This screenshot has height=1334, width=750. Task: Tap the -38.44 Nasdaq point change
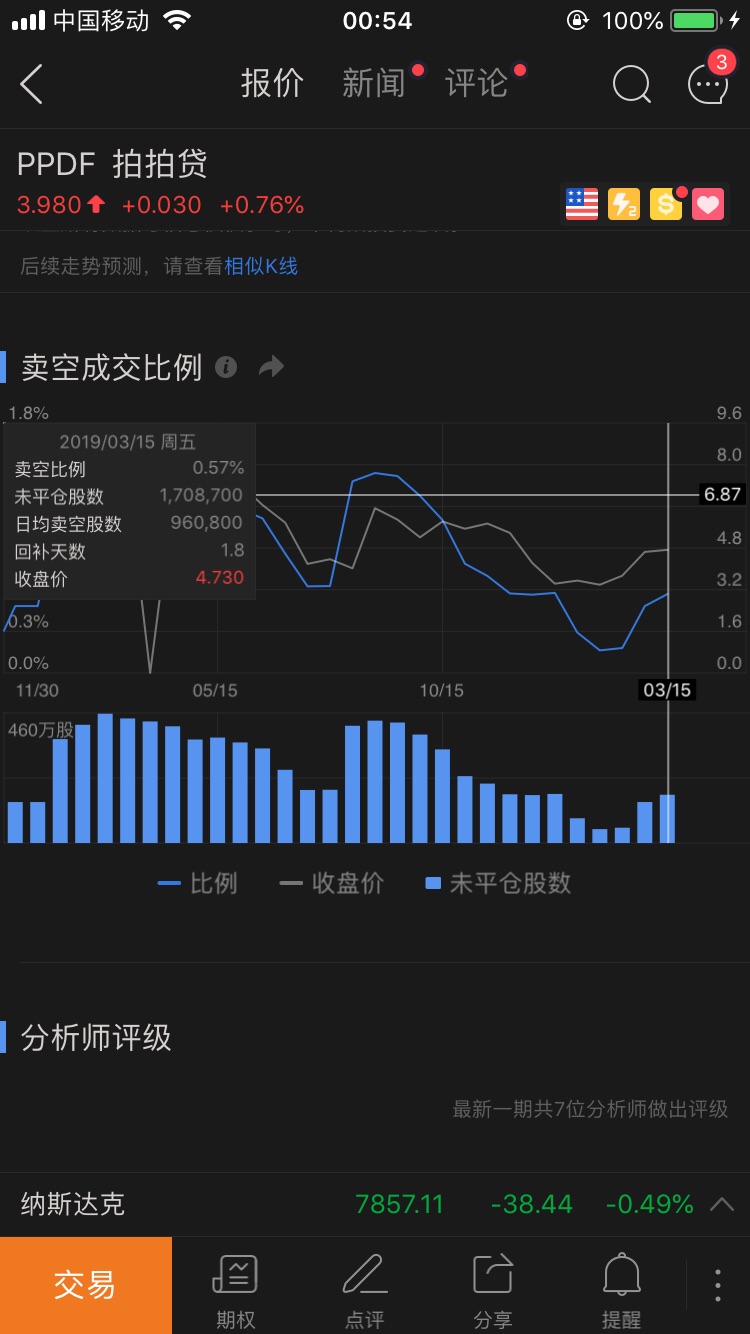click(x=531, y=1204)
